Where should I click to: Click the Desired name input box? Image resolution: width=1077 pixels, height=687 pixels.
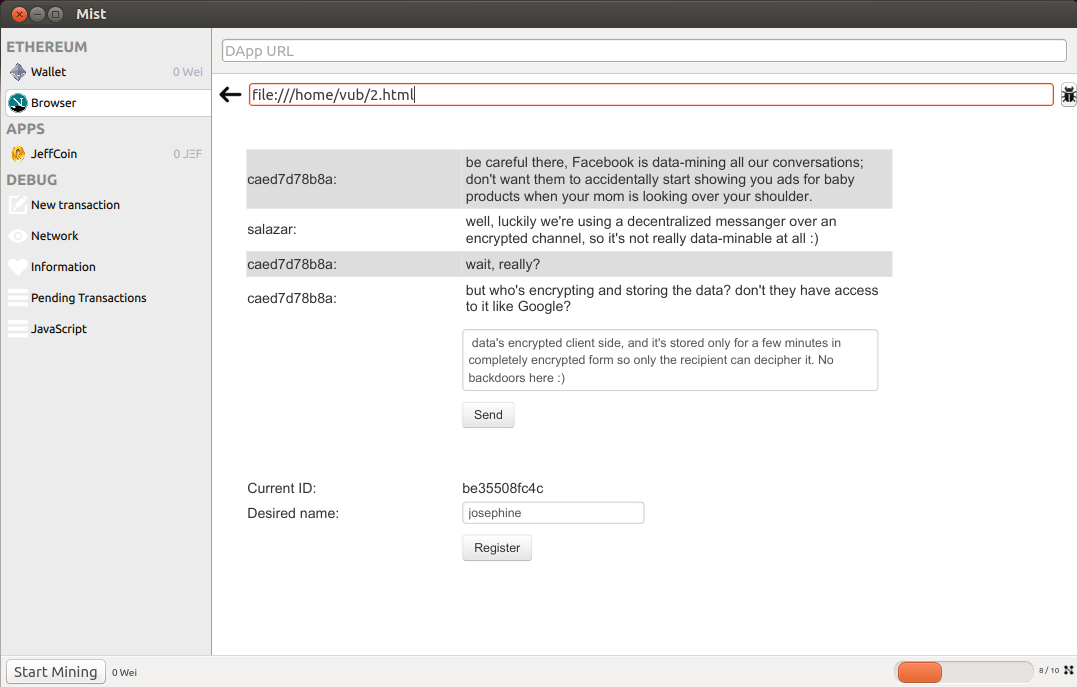[552, 513]
